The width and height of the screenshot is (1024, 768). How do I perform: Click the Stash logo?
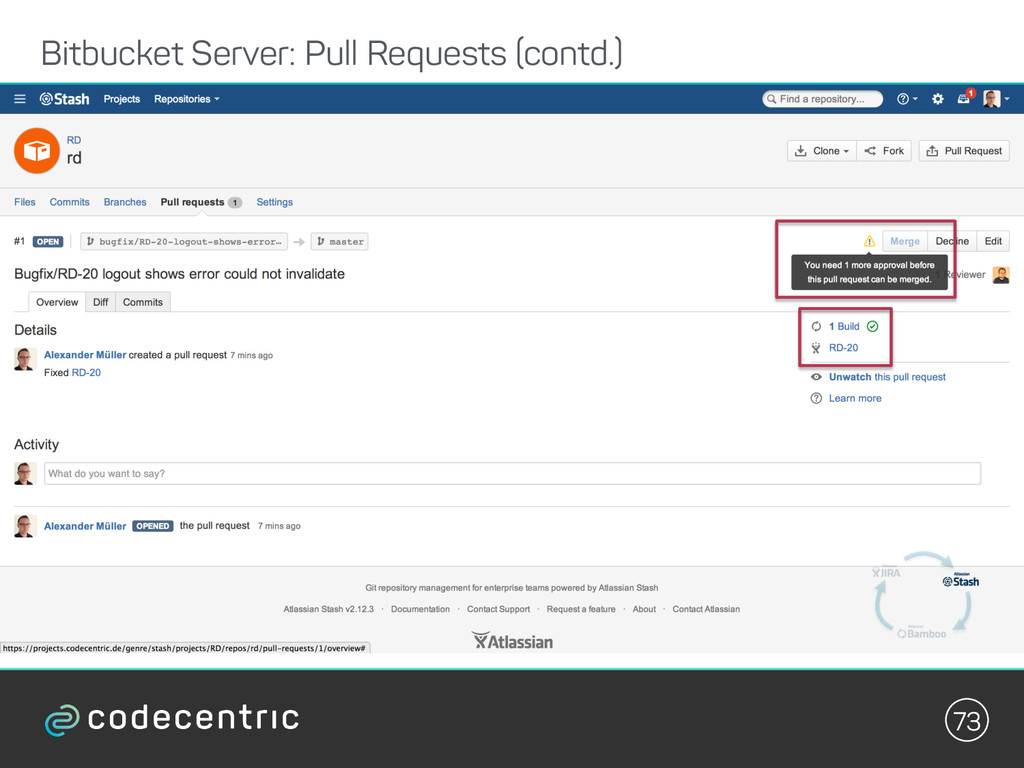(64, 99)
